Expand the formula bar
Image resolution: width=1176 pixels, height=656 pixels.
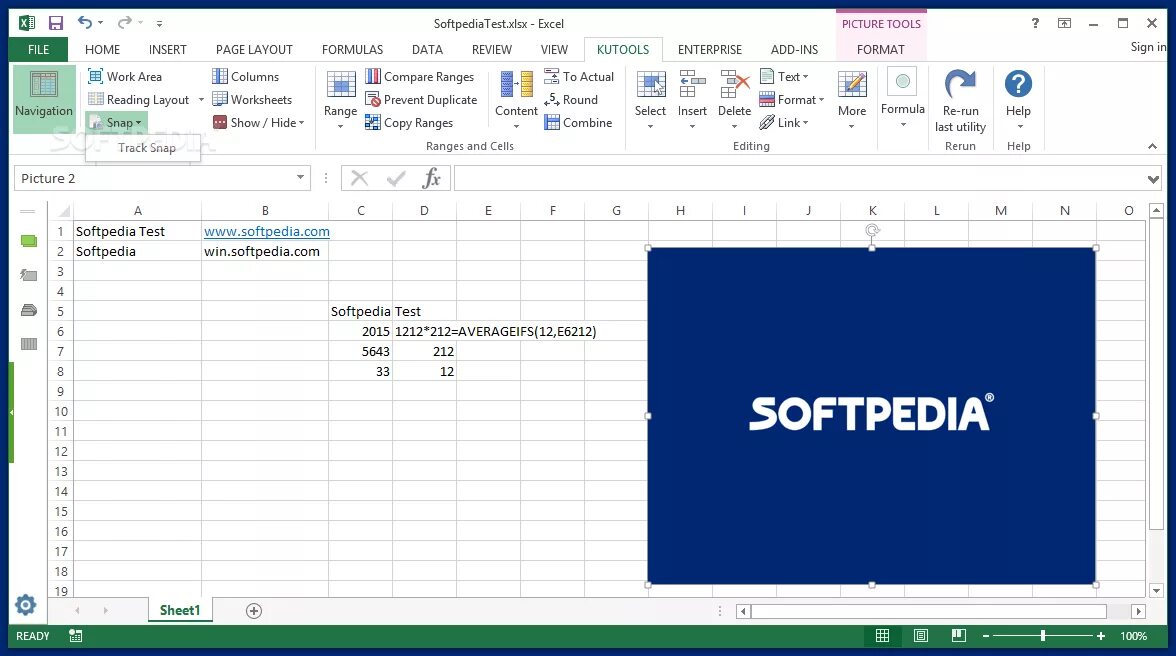(1153, 178)
